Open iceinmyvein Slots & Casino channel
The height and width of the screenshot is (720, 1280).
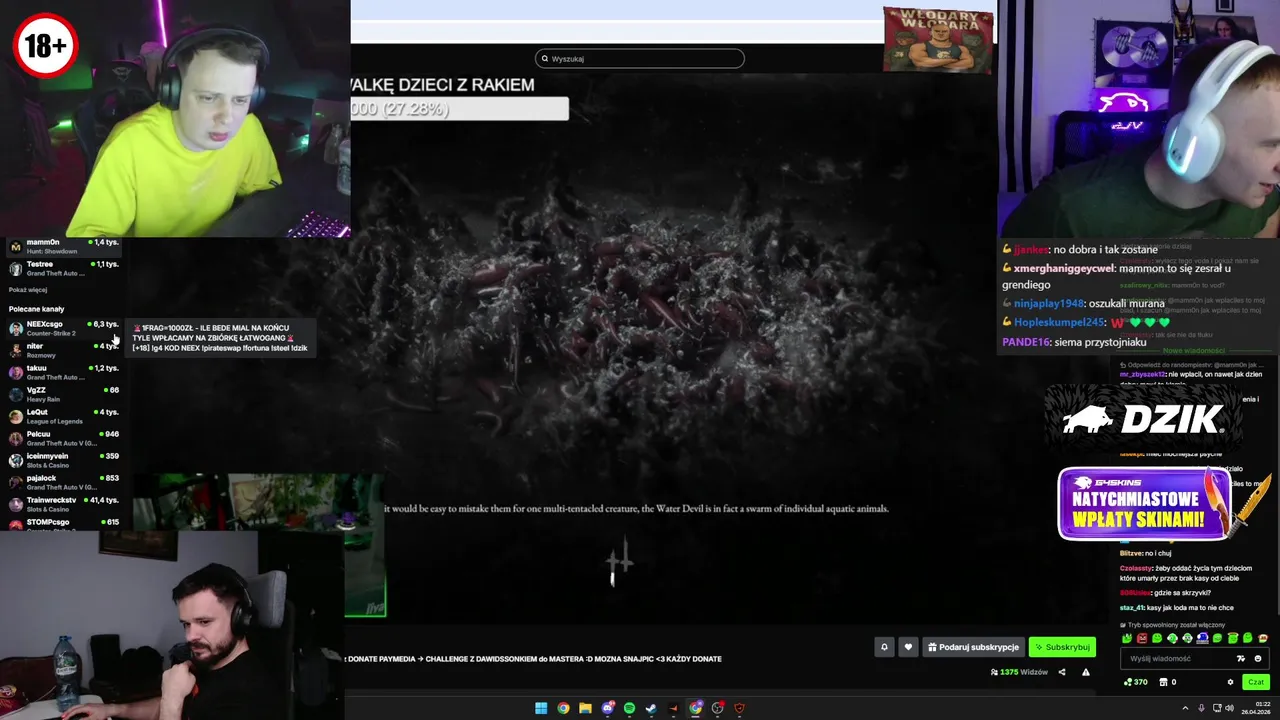(64, 460)
